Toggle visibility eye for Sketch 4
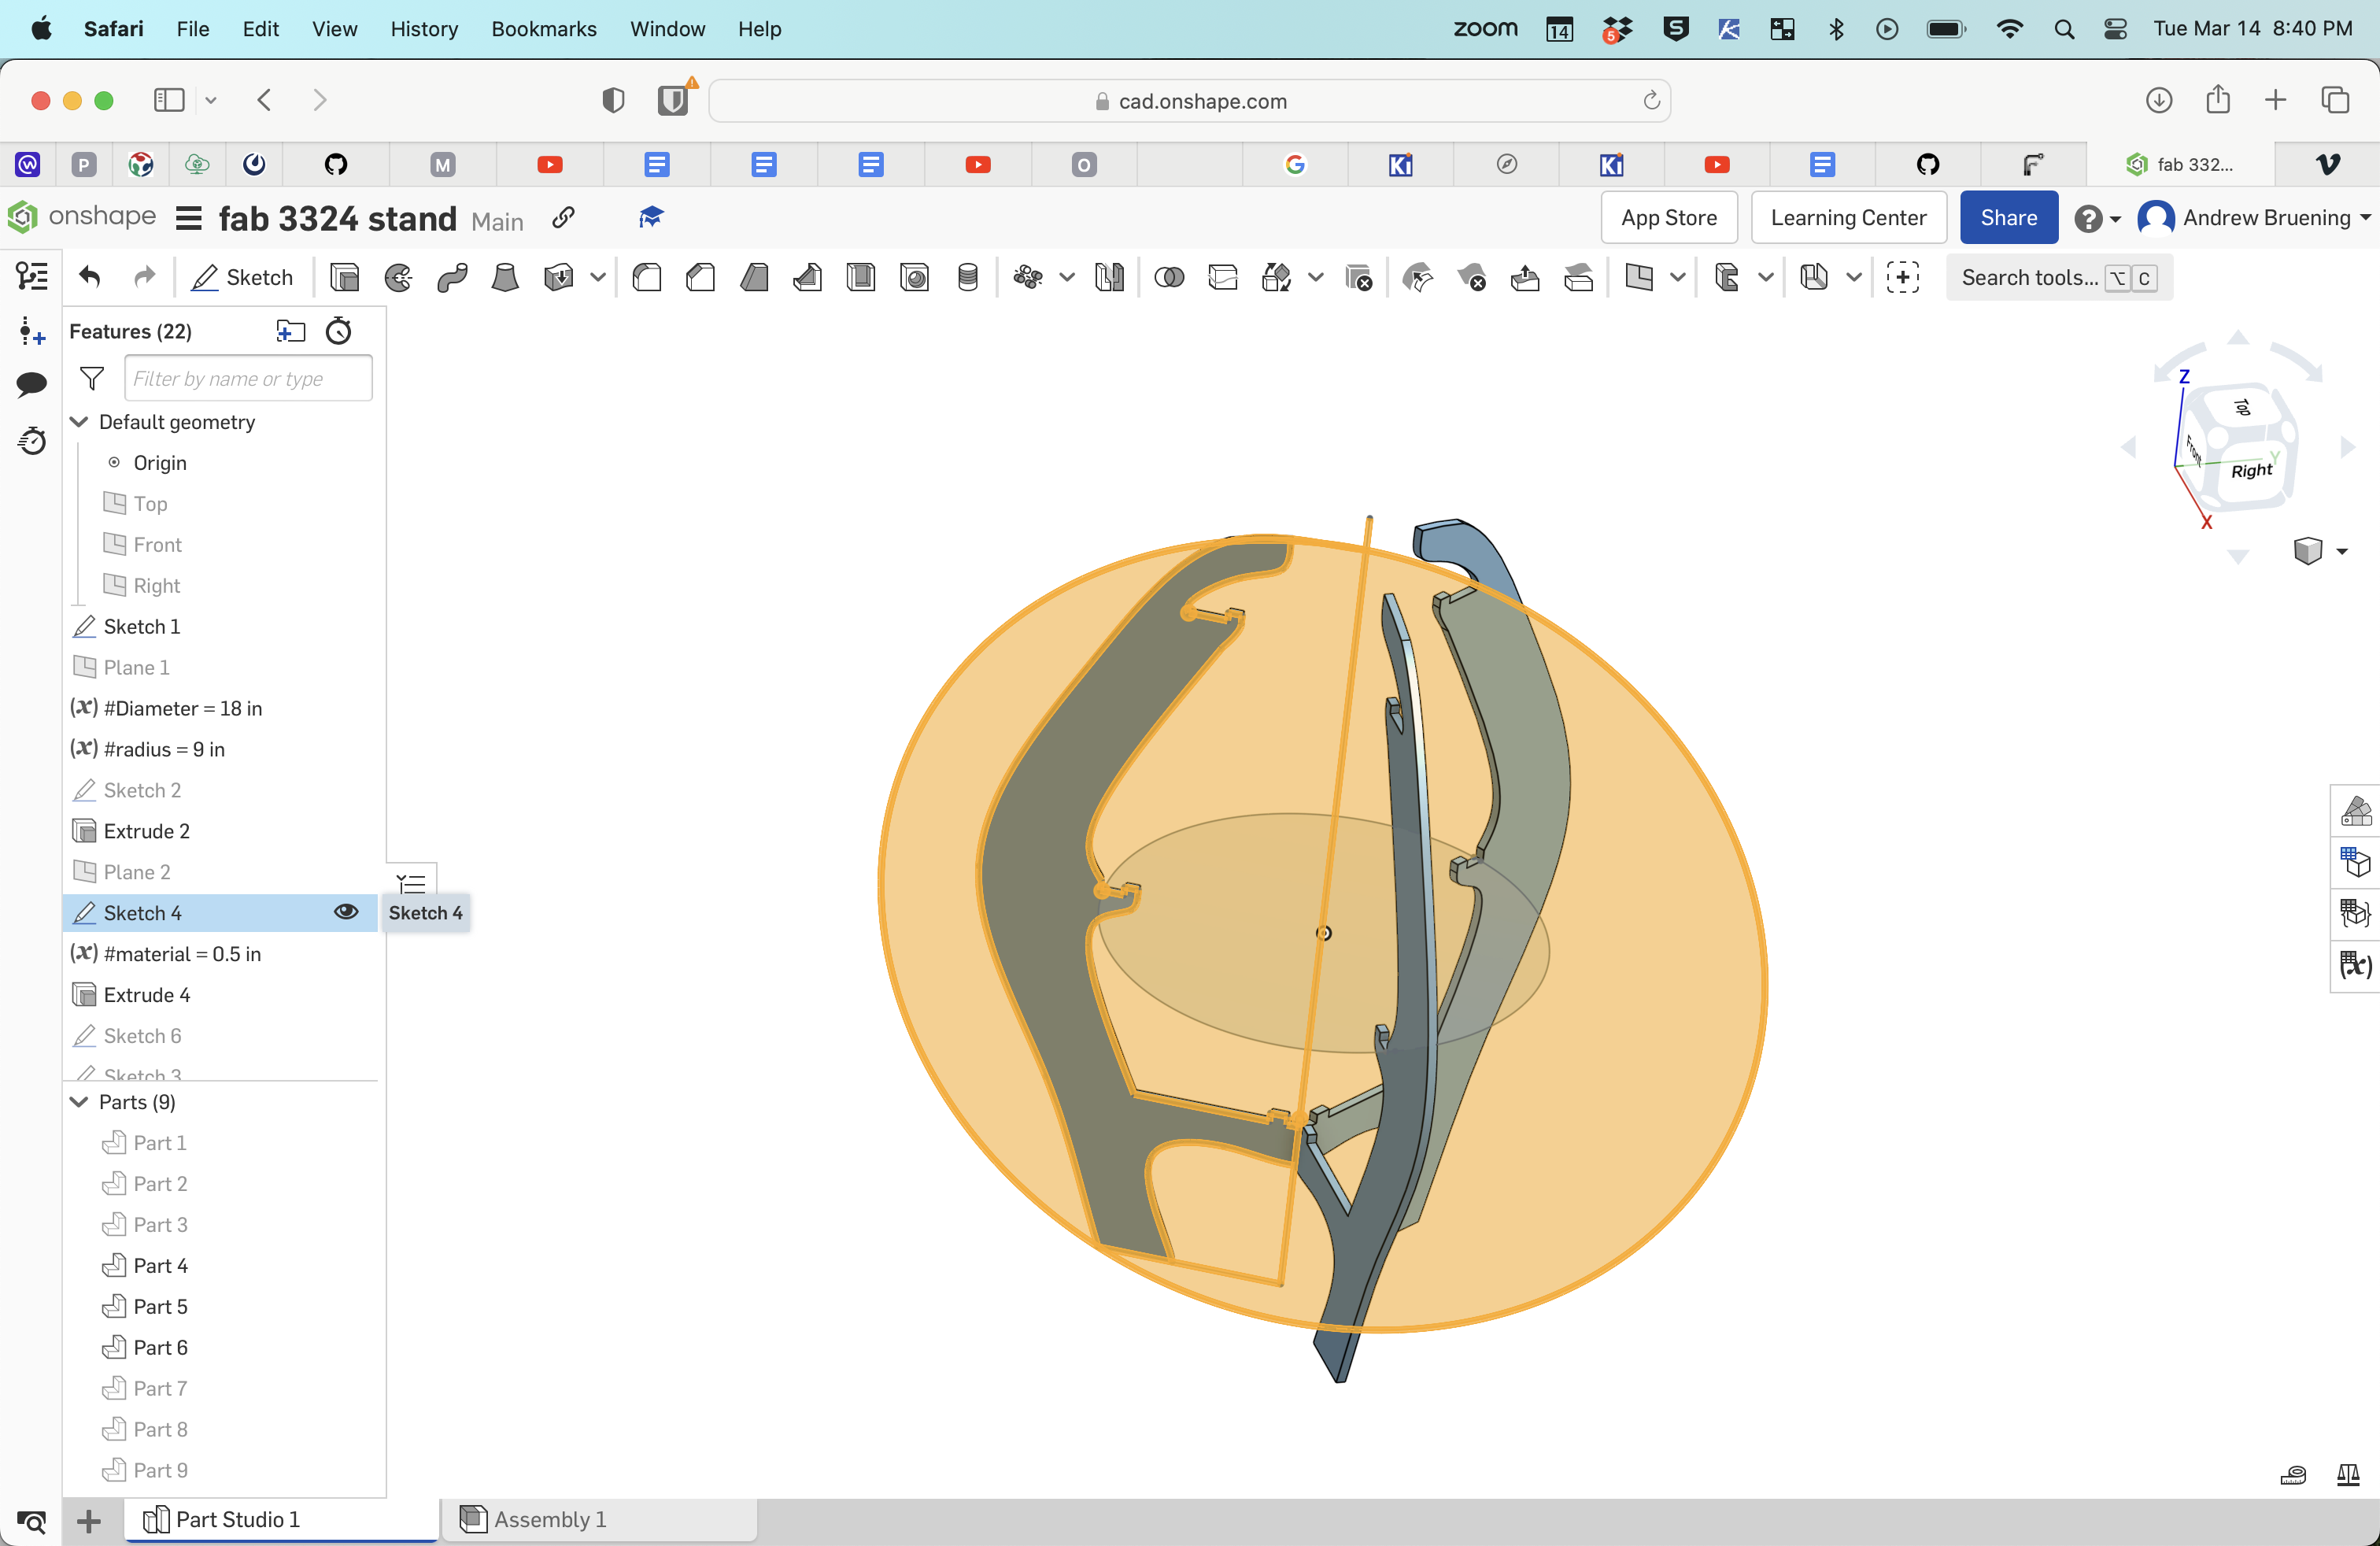Screen dimensions: 2380x1546 point(346,912)
